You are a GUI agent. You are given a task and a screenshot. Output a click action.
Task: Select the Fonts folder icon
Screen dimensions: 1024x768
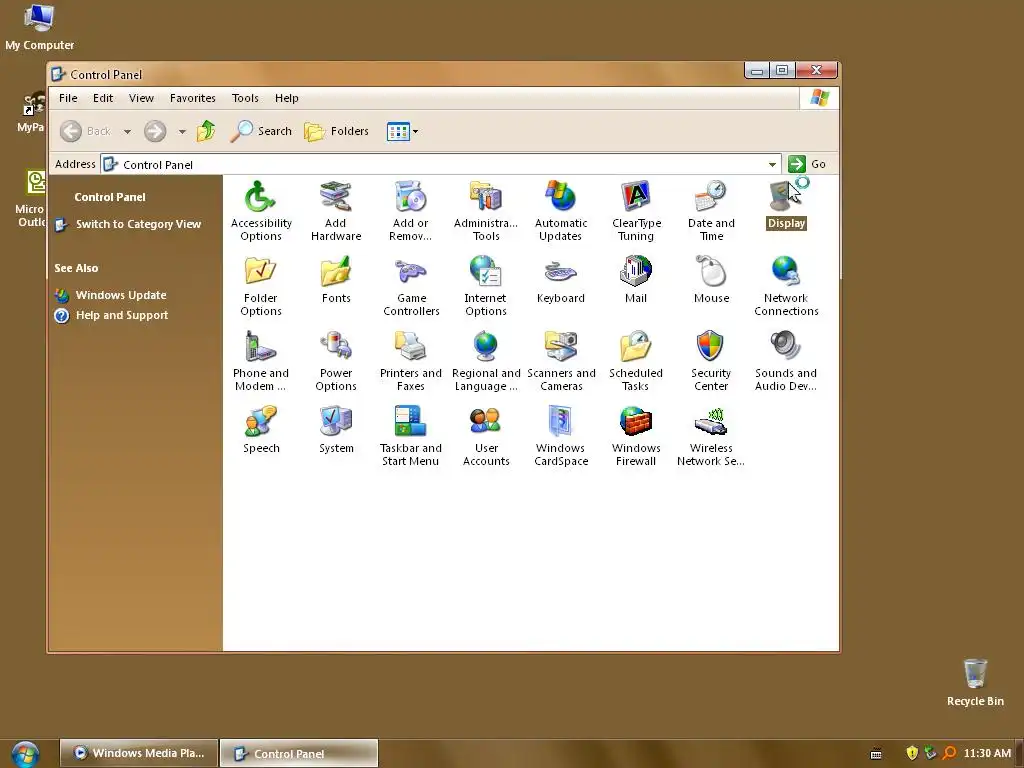(336, 280)
